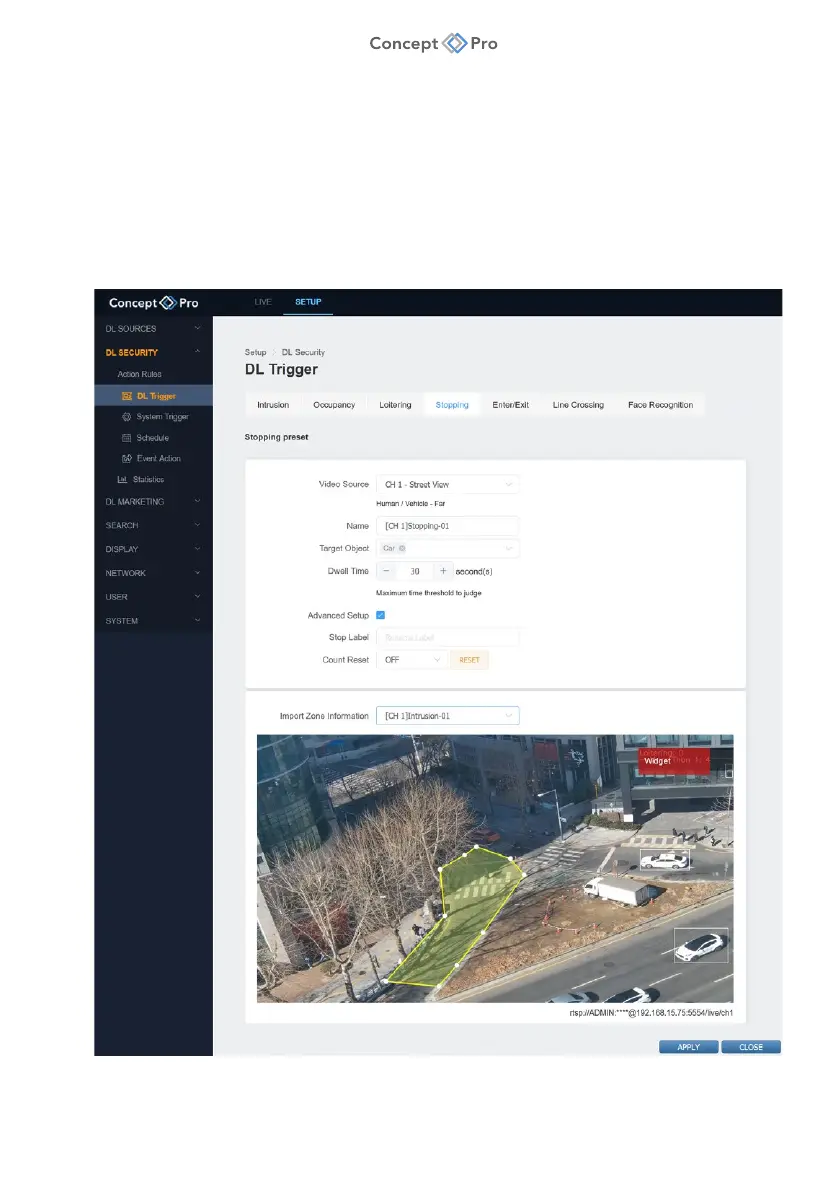Click the CLOSE button

tap(751, 1047)
